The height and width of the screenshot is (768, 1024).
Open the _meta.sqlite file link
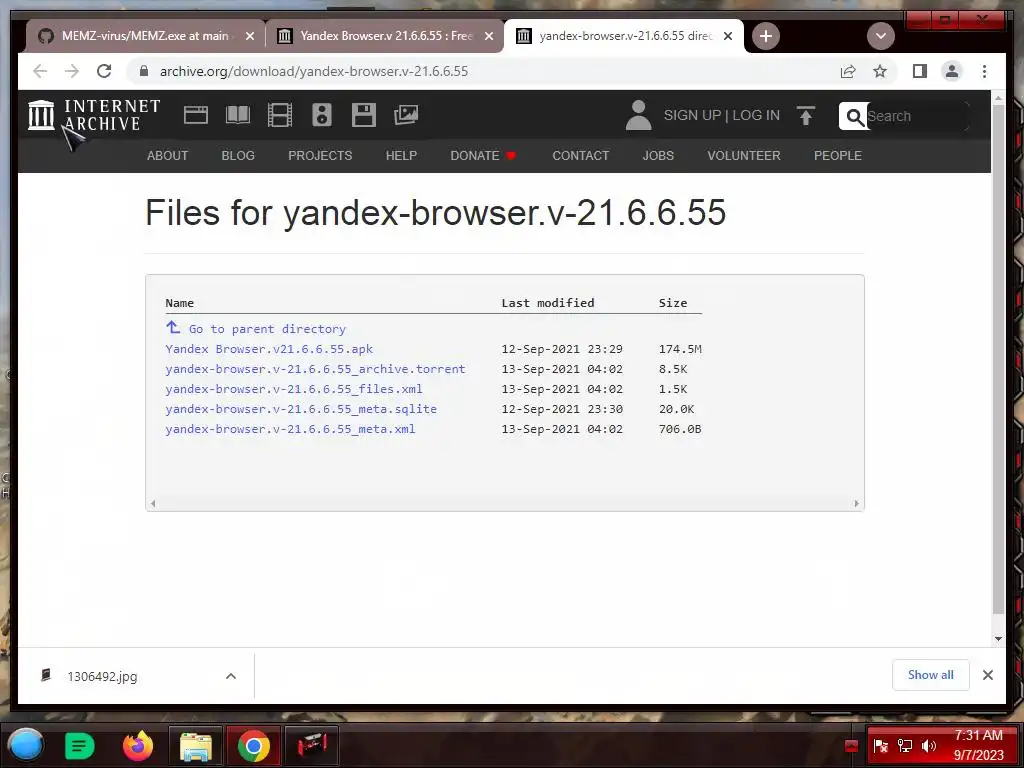[301, 409]
